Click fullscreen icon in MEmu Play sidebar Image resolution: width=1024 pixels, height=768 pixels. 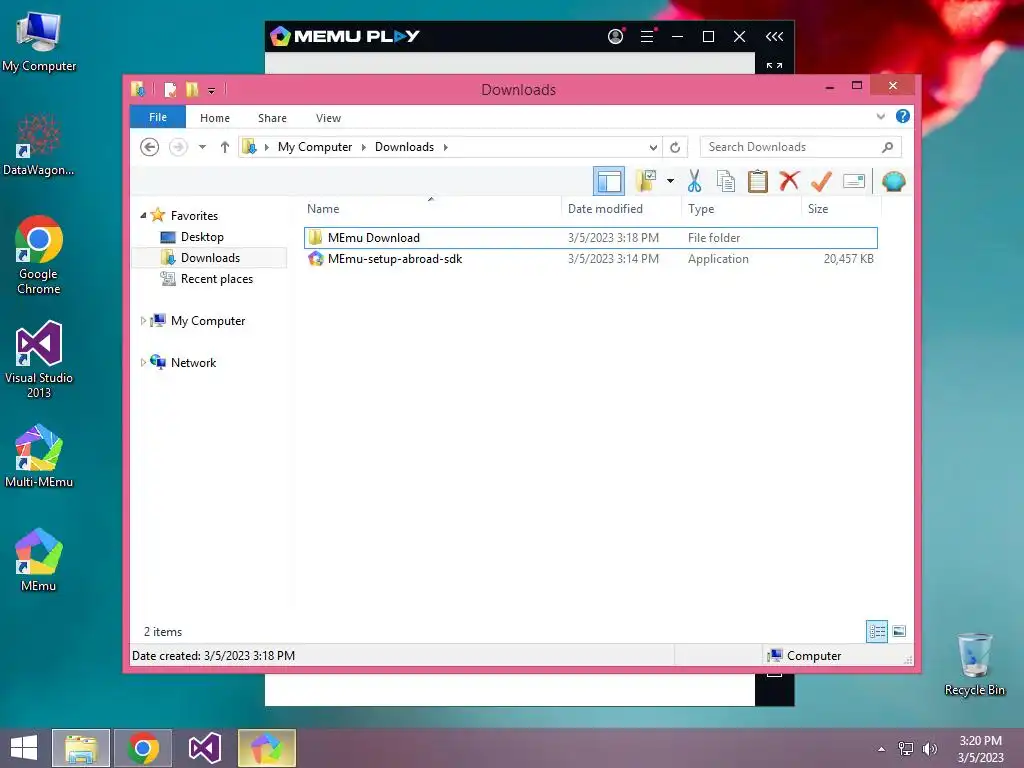pyautogui.click(x=775, y=65)
